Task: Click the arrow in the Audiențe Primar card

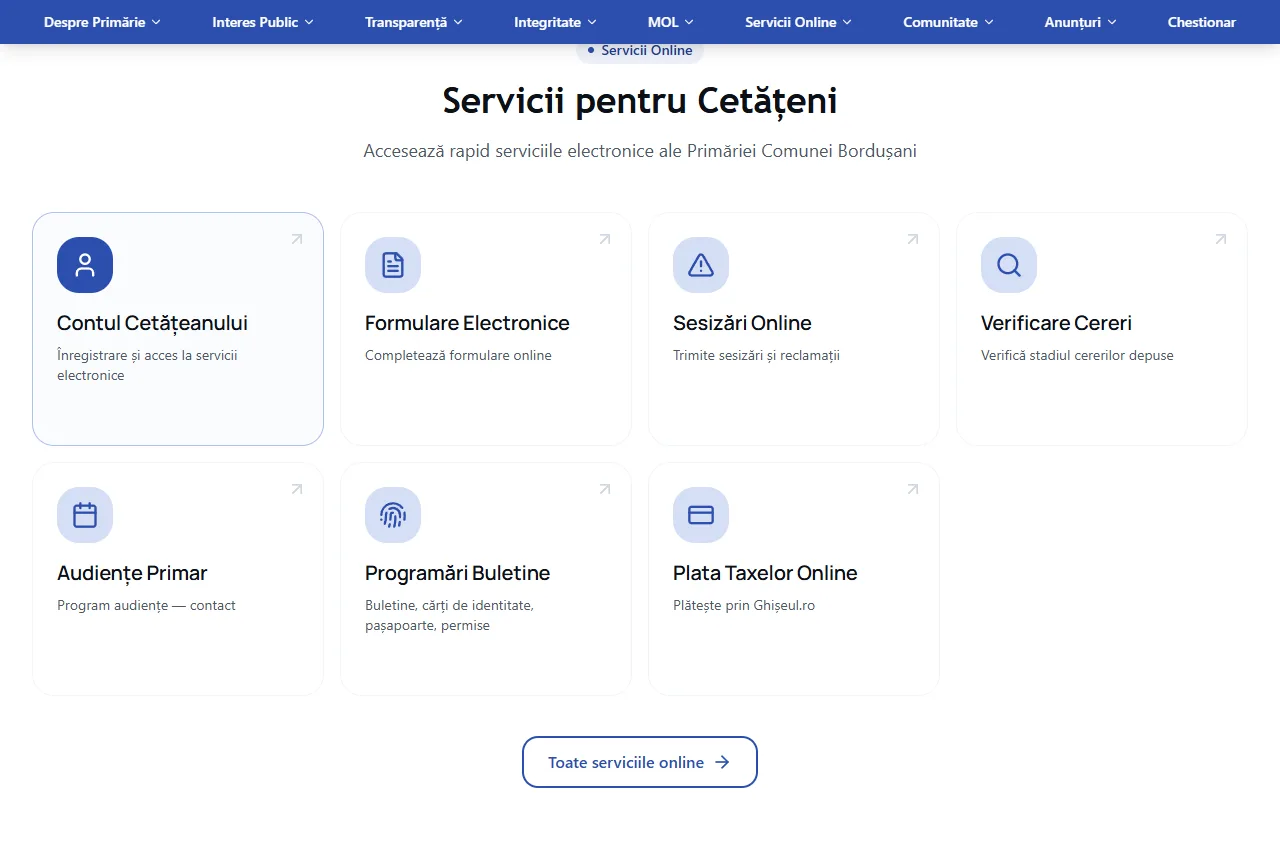Action: [297, 489]
